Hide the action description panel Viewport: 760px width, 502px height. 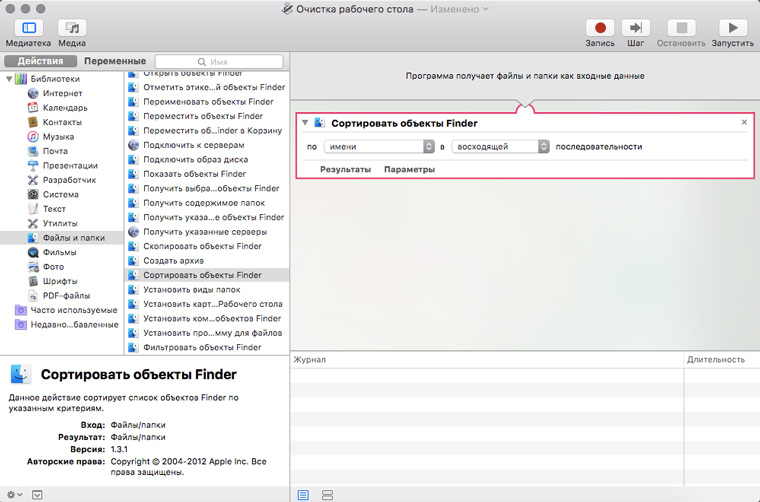tap(37, 495)
